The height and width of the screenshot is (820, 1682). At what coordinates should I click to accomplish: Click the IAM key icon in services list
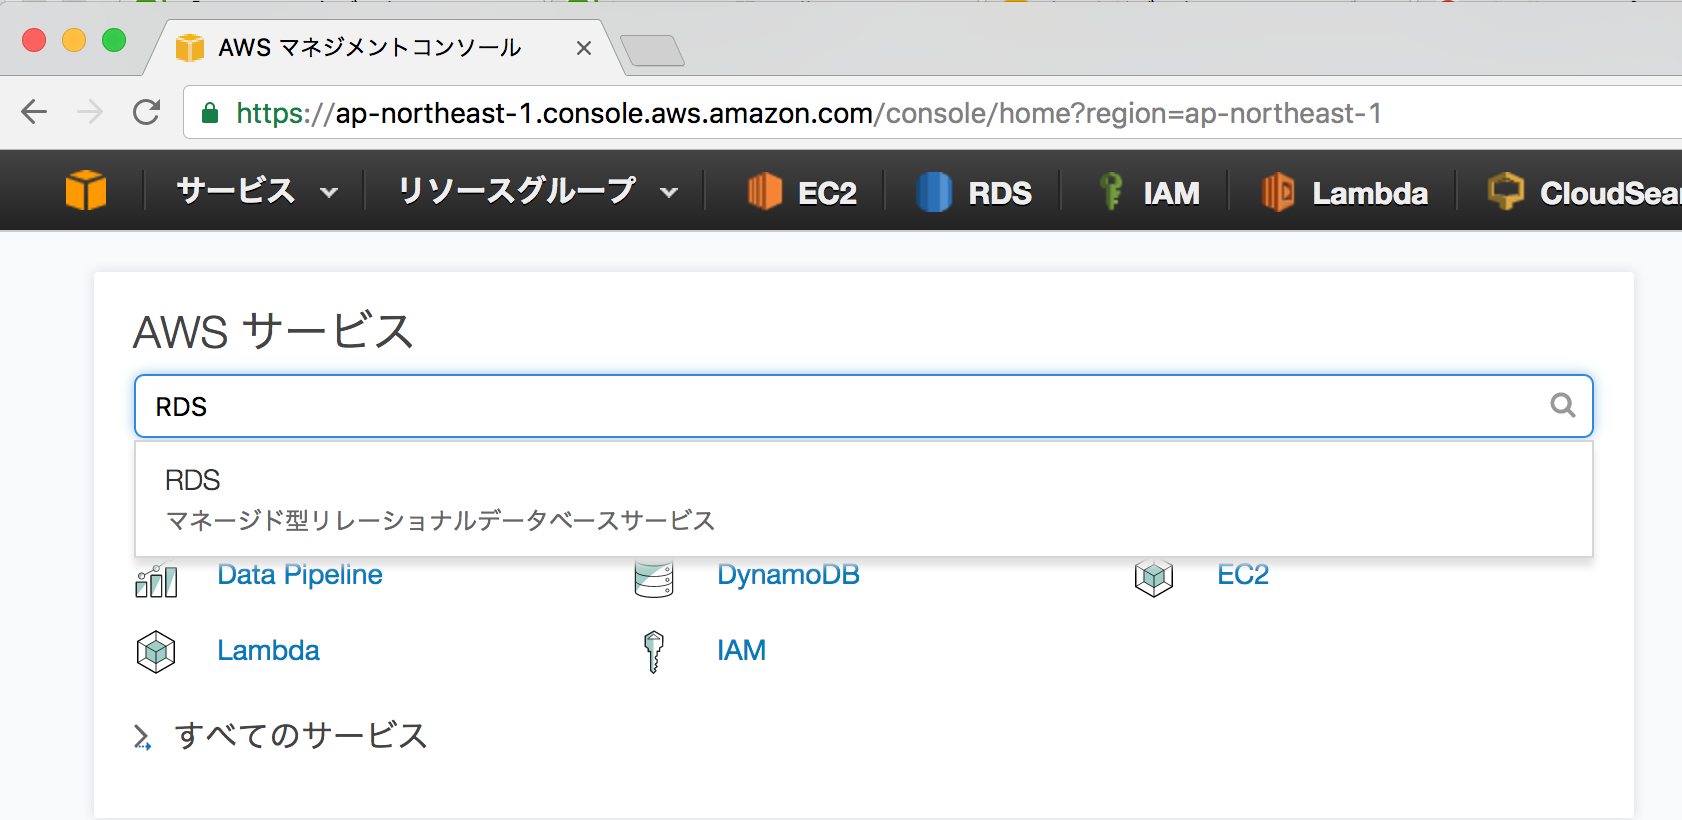pos(654,652)
